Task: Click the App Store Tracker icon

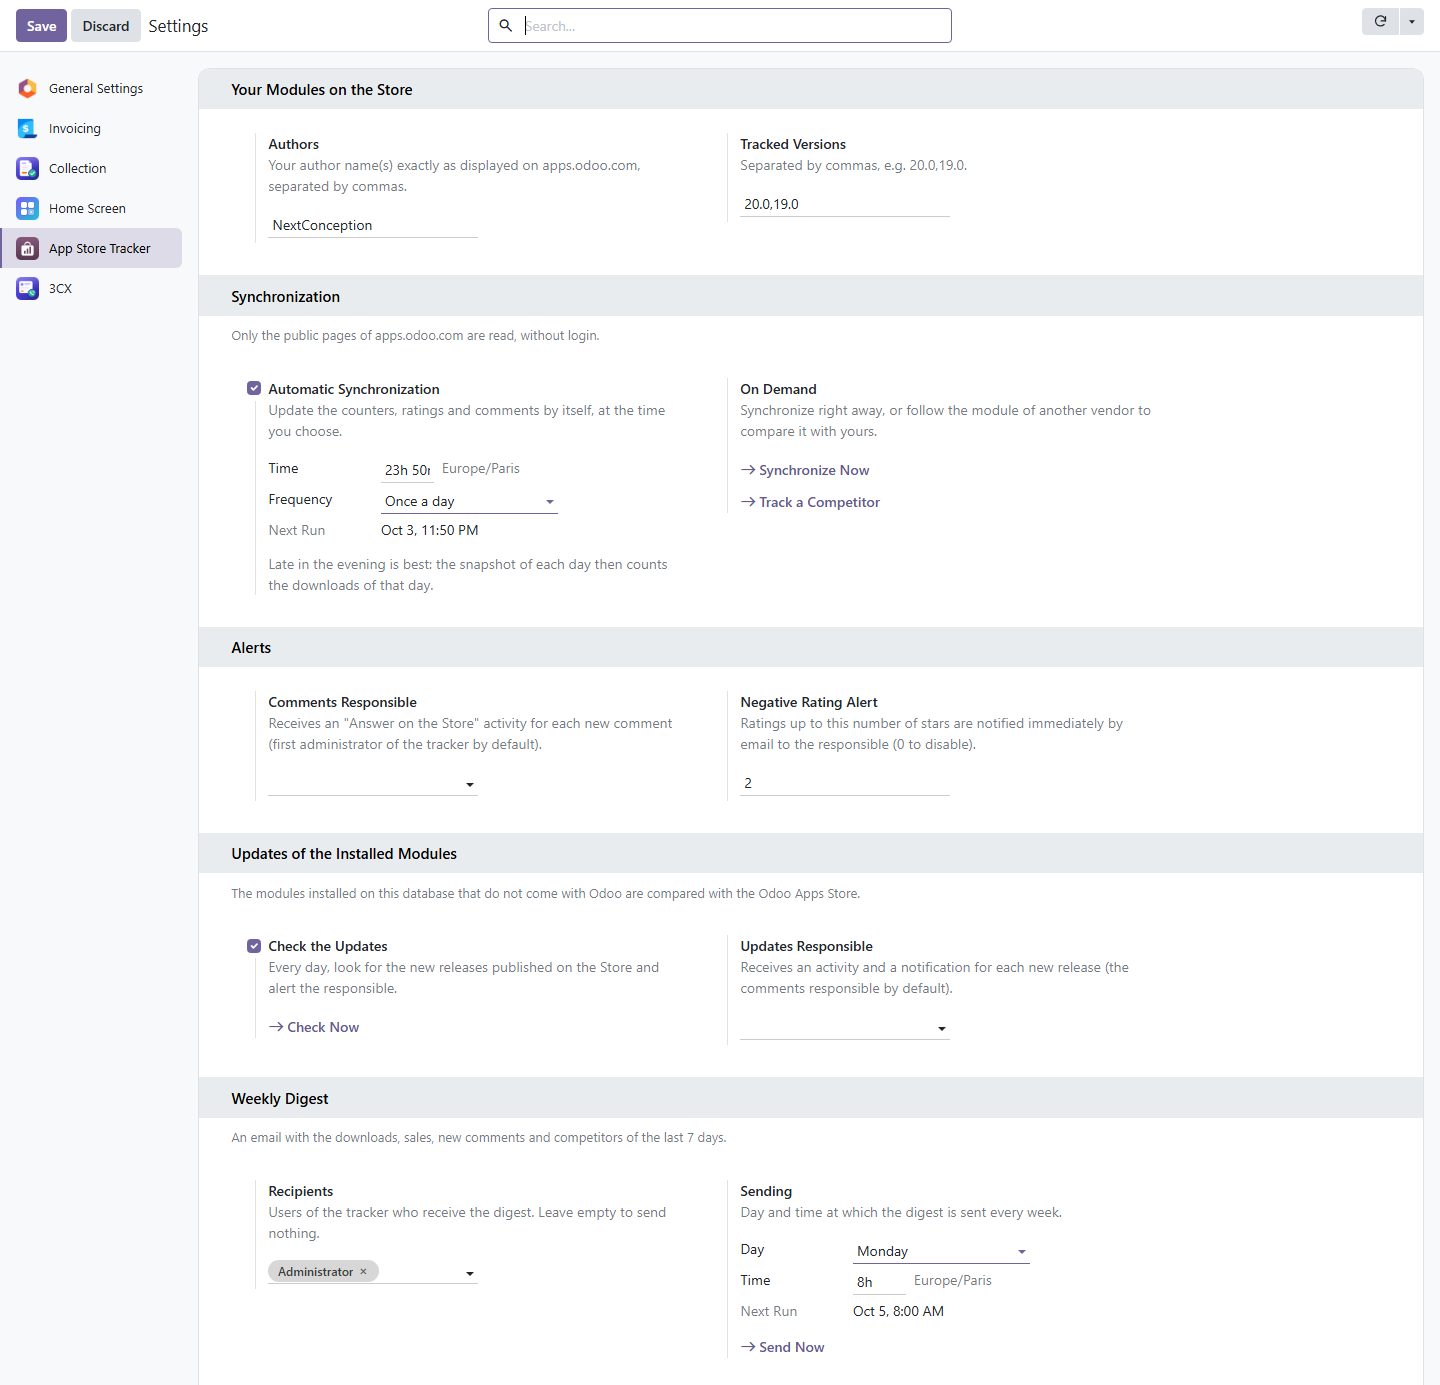Action: point(28,249)
